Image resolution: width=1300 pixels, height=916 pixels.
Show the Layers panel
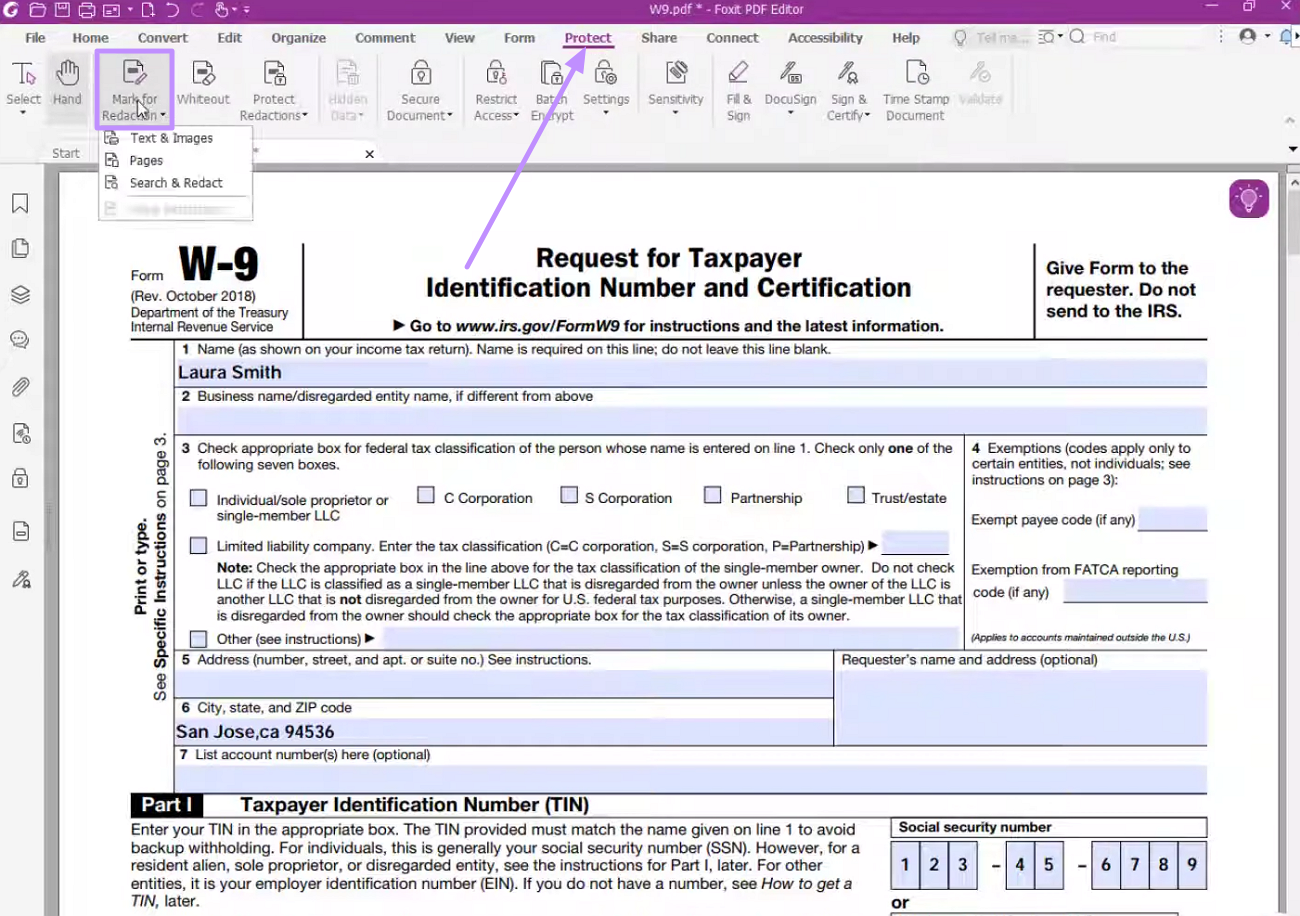pyautogui.click(x=20, y=293)
